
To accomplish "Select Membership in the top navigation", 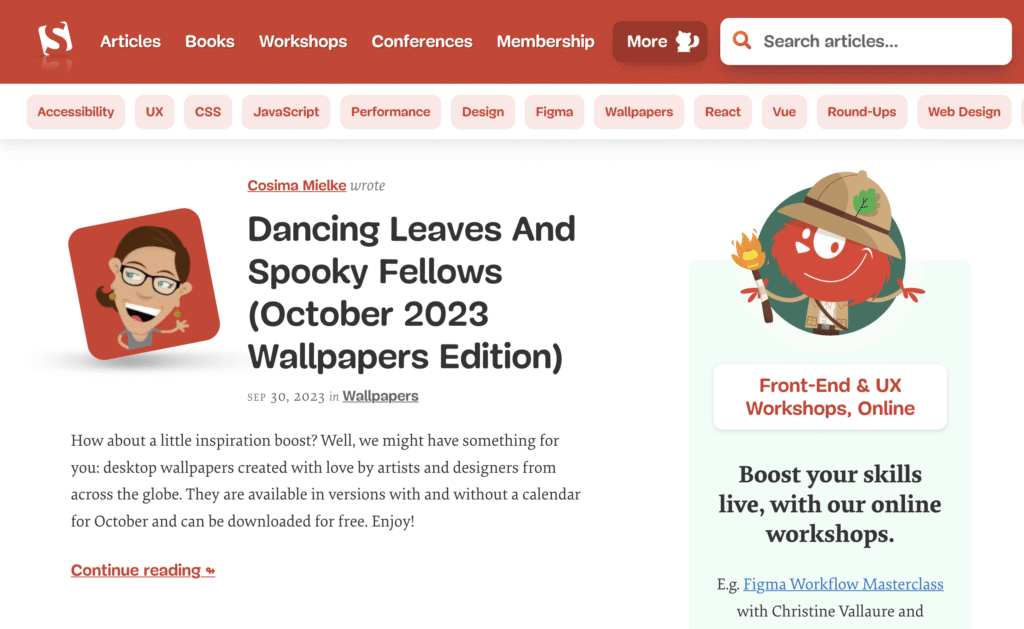I will [x=545, y=41].
